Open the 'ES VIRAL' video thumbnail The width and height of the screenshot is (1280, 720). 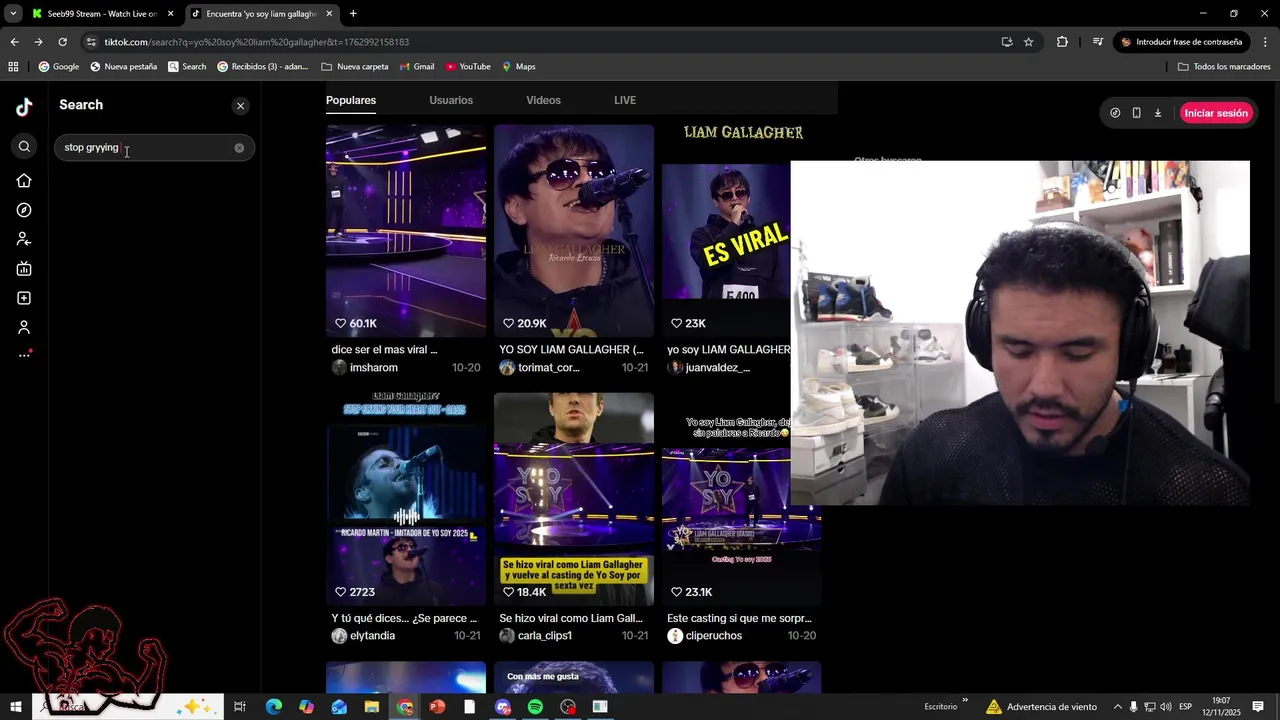[726, 231]
